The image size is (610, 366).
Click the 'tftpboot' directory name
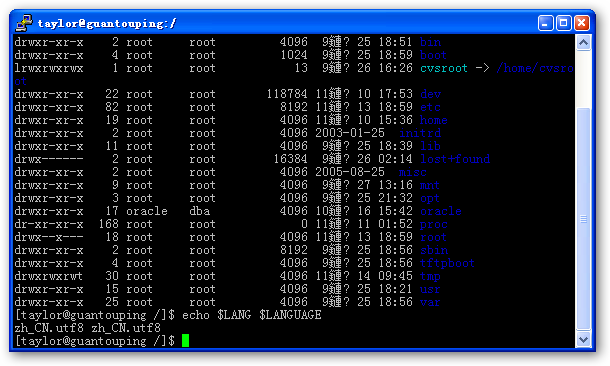pyautogui.click(x=447, y=263)
